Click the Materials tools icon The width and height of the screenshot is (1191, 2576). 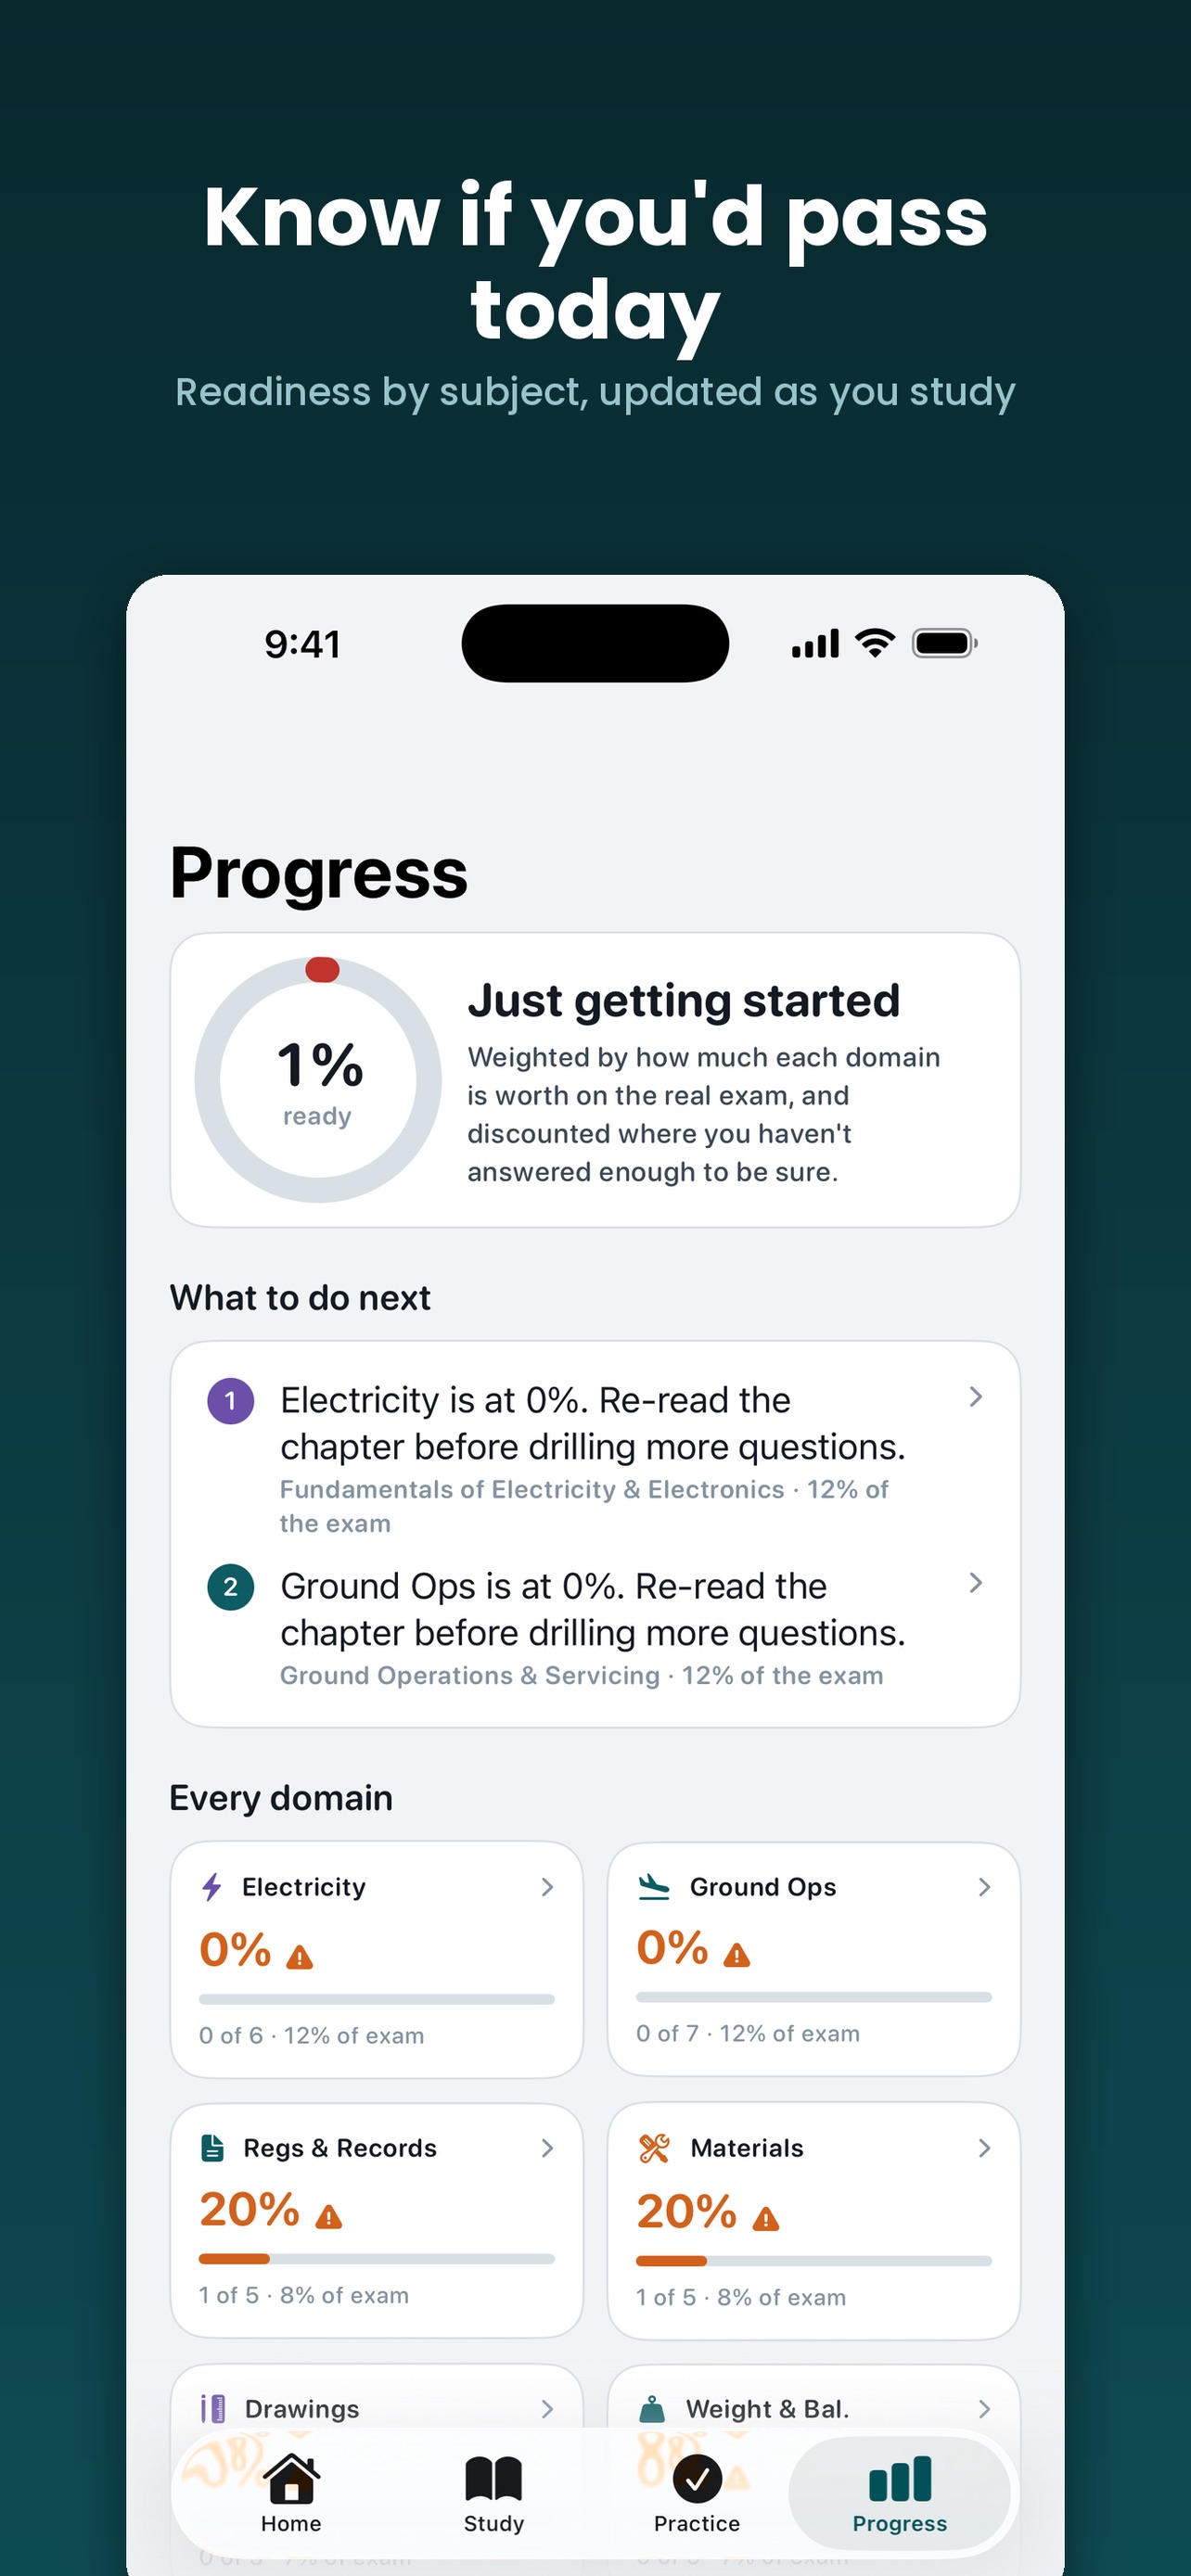(x=654, y=2148)
